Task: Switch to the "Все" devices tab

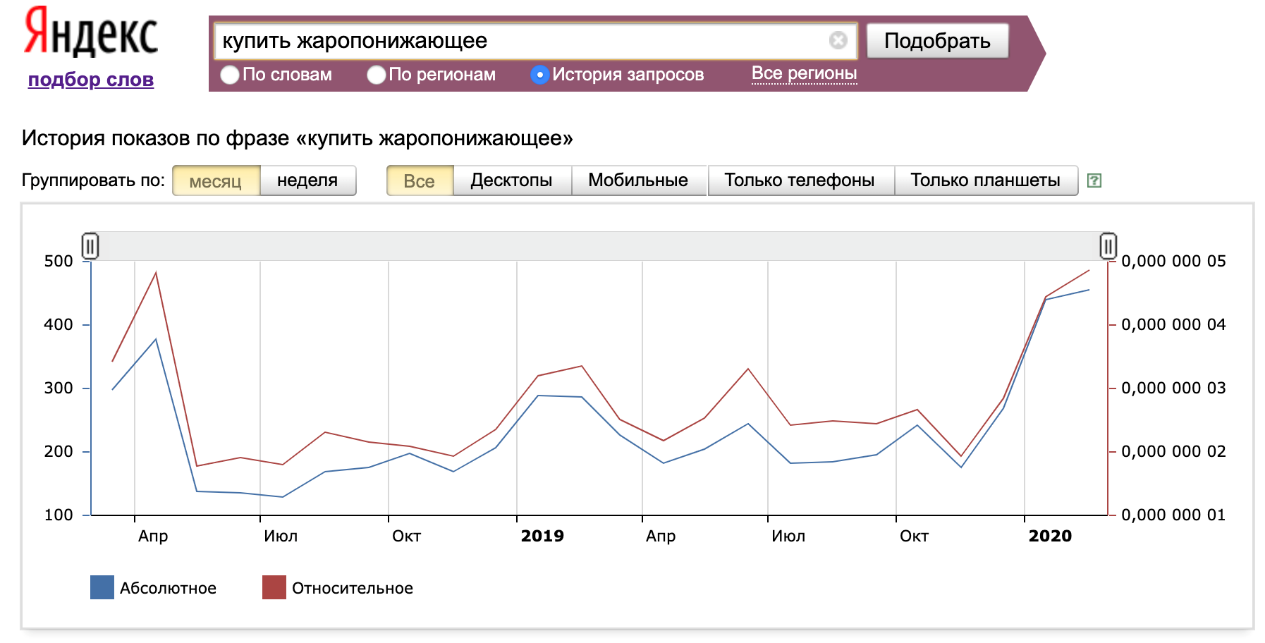Action: click(x=420, y=181)
